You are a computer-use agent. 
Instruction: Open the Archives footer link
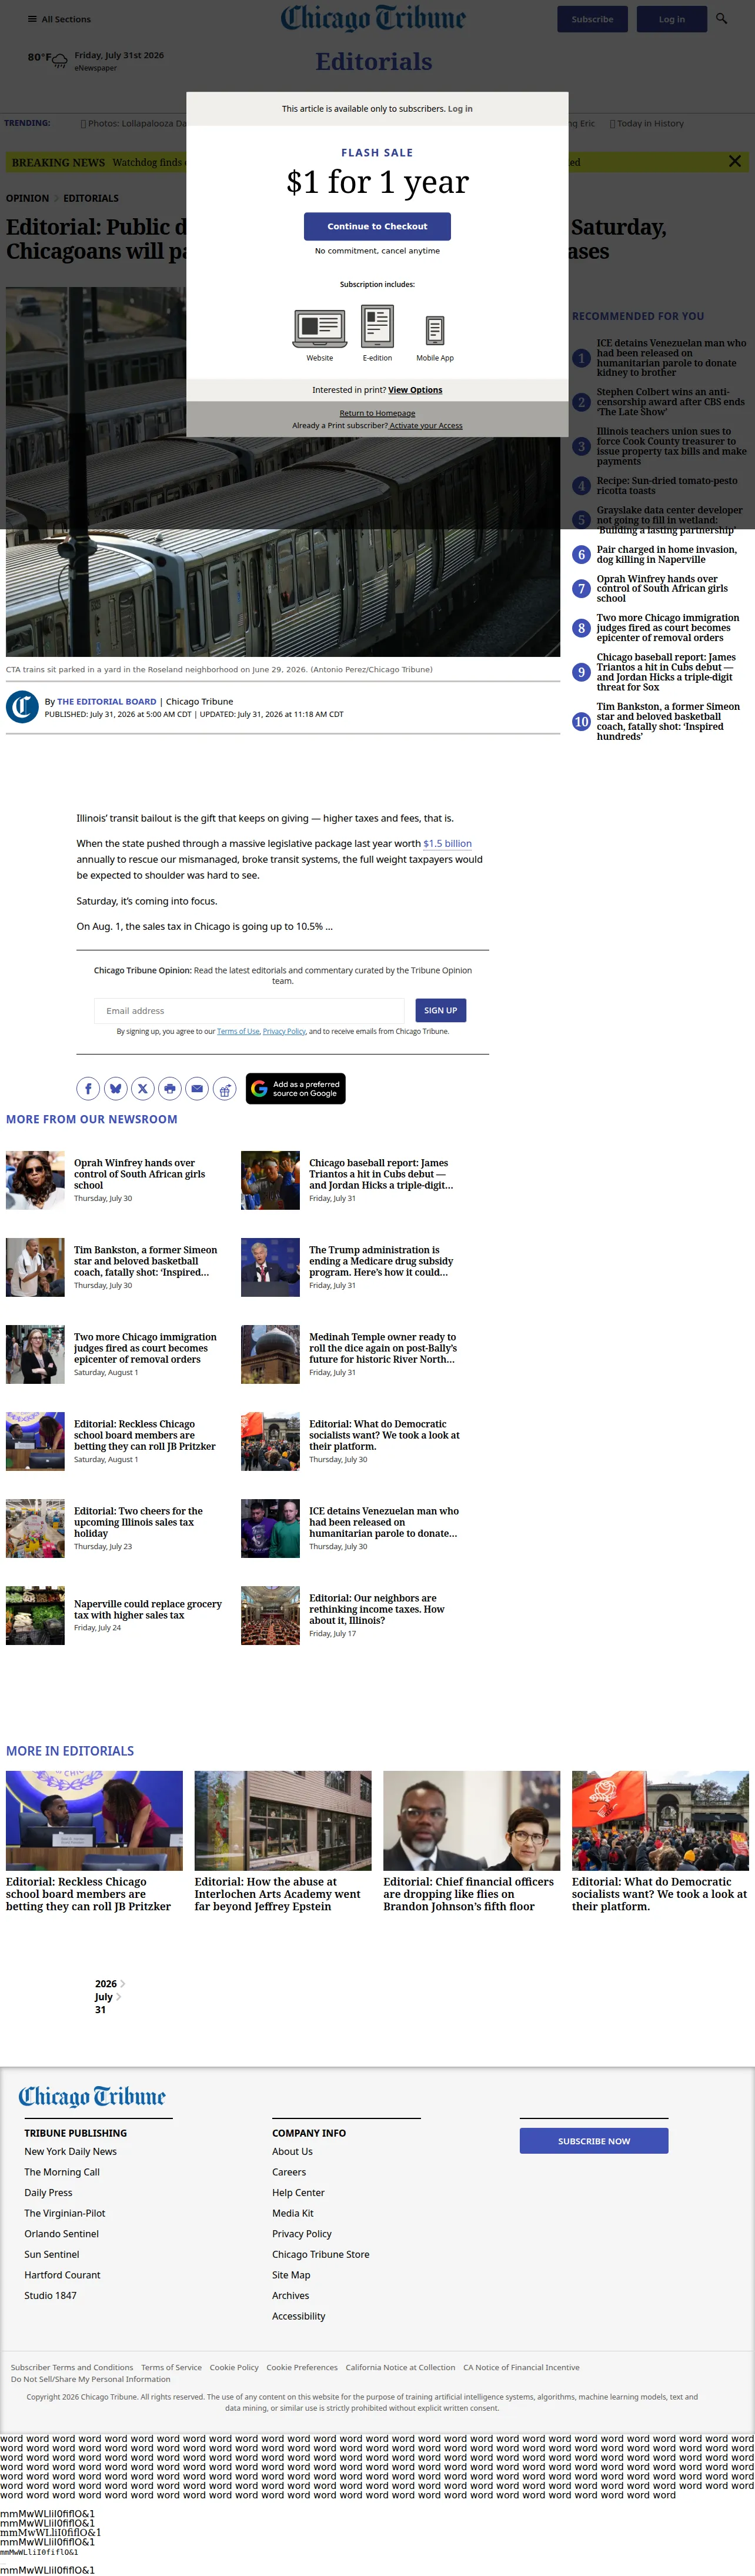pos(290,2295)
